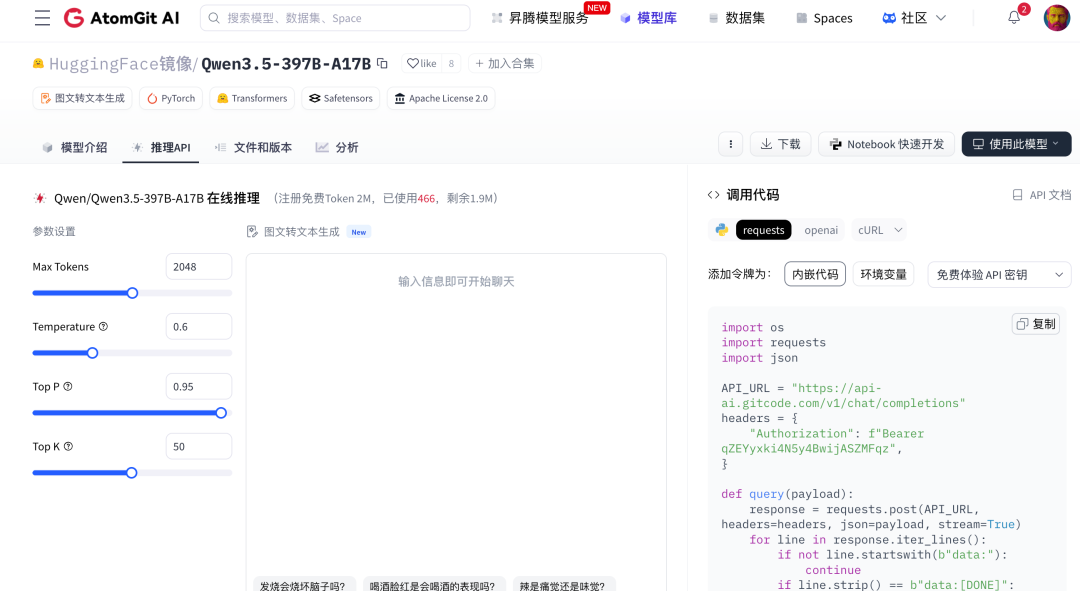The image size is (1080, 591).
Task: Switch to the 推理API tab
Action: 160,147
